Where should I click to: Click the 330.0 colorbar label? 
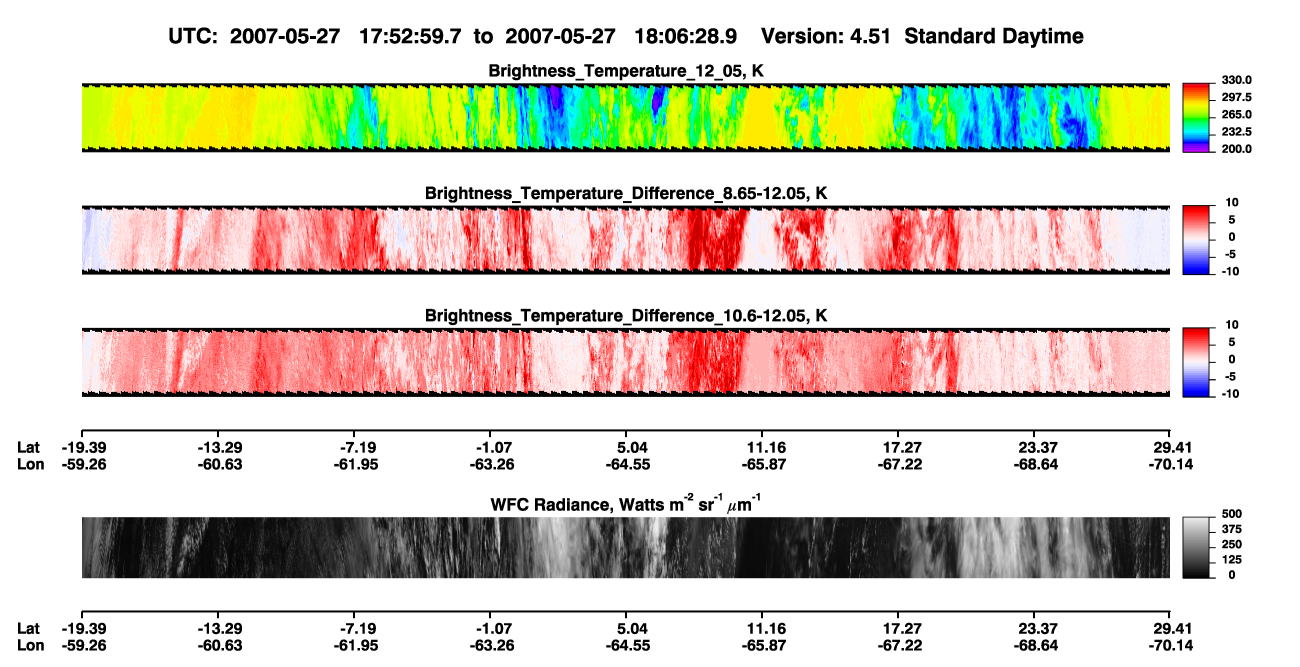point(1238,80)
